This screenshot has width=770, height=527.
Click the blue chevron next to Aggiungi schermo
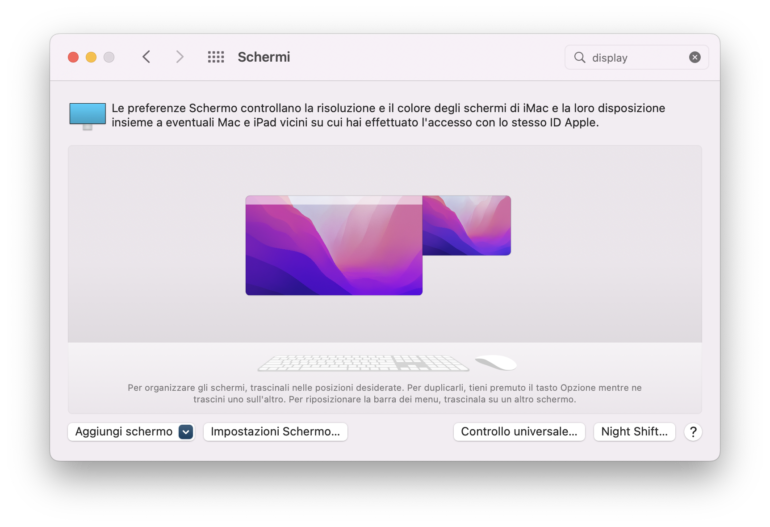(x=186, y=432)
